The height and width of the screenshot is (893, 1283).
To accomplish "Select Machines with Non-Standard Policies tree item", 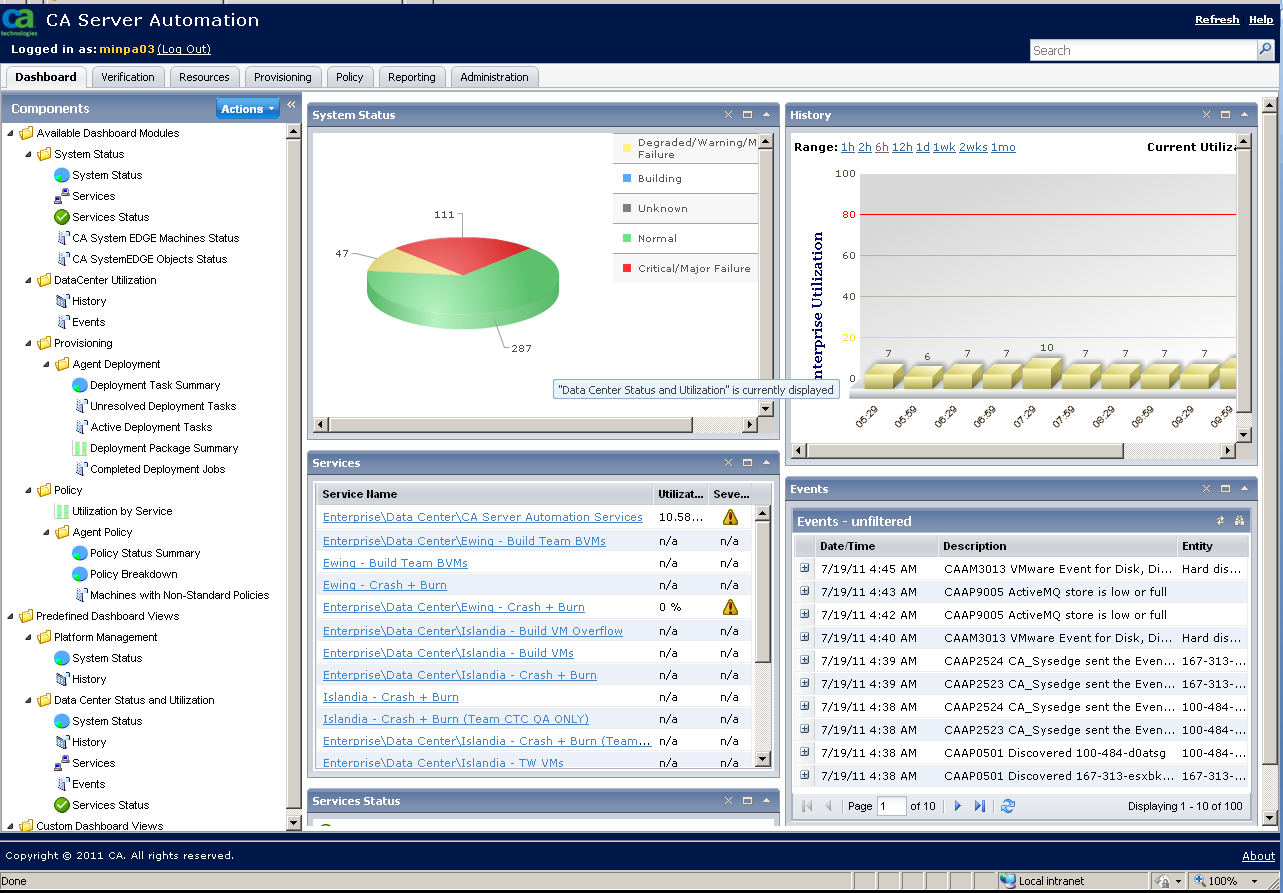I will coord(179,595).
